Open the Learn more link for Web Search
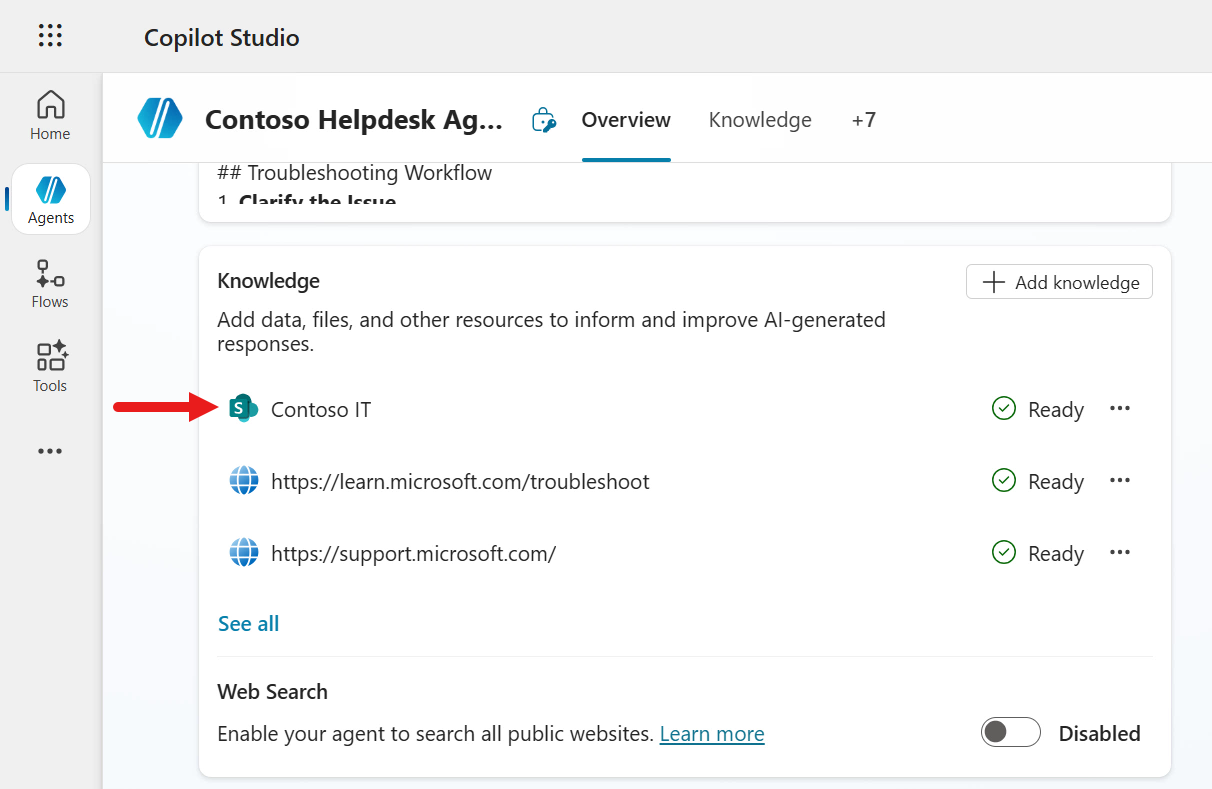This screenshot has height=789, width=1212. pyautogui.click(x=711, y=733)
